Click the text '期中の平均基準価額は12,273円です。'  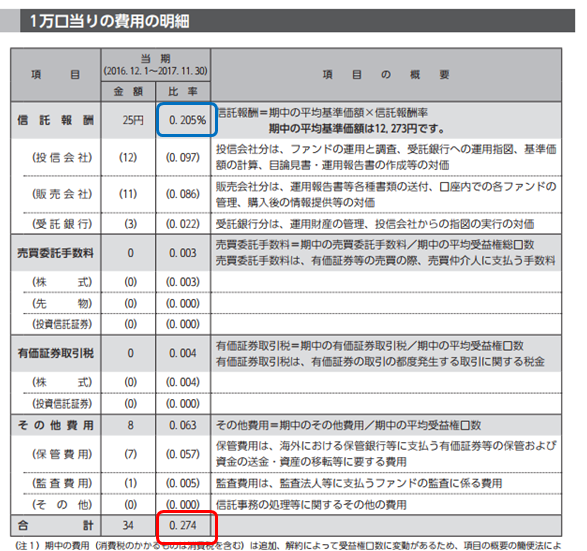pyautogui.click(x=357, y=129)
